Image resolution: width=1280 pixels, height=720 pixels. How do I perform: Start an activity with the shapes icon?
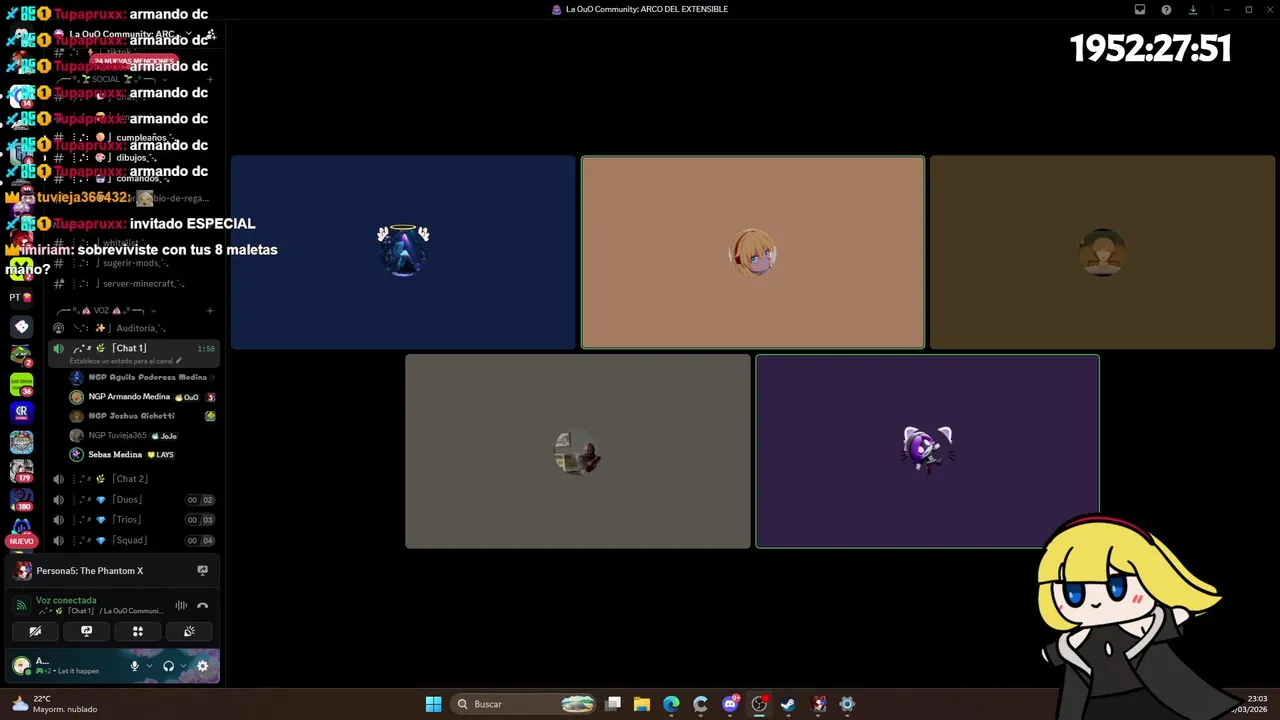coord(138,631)
